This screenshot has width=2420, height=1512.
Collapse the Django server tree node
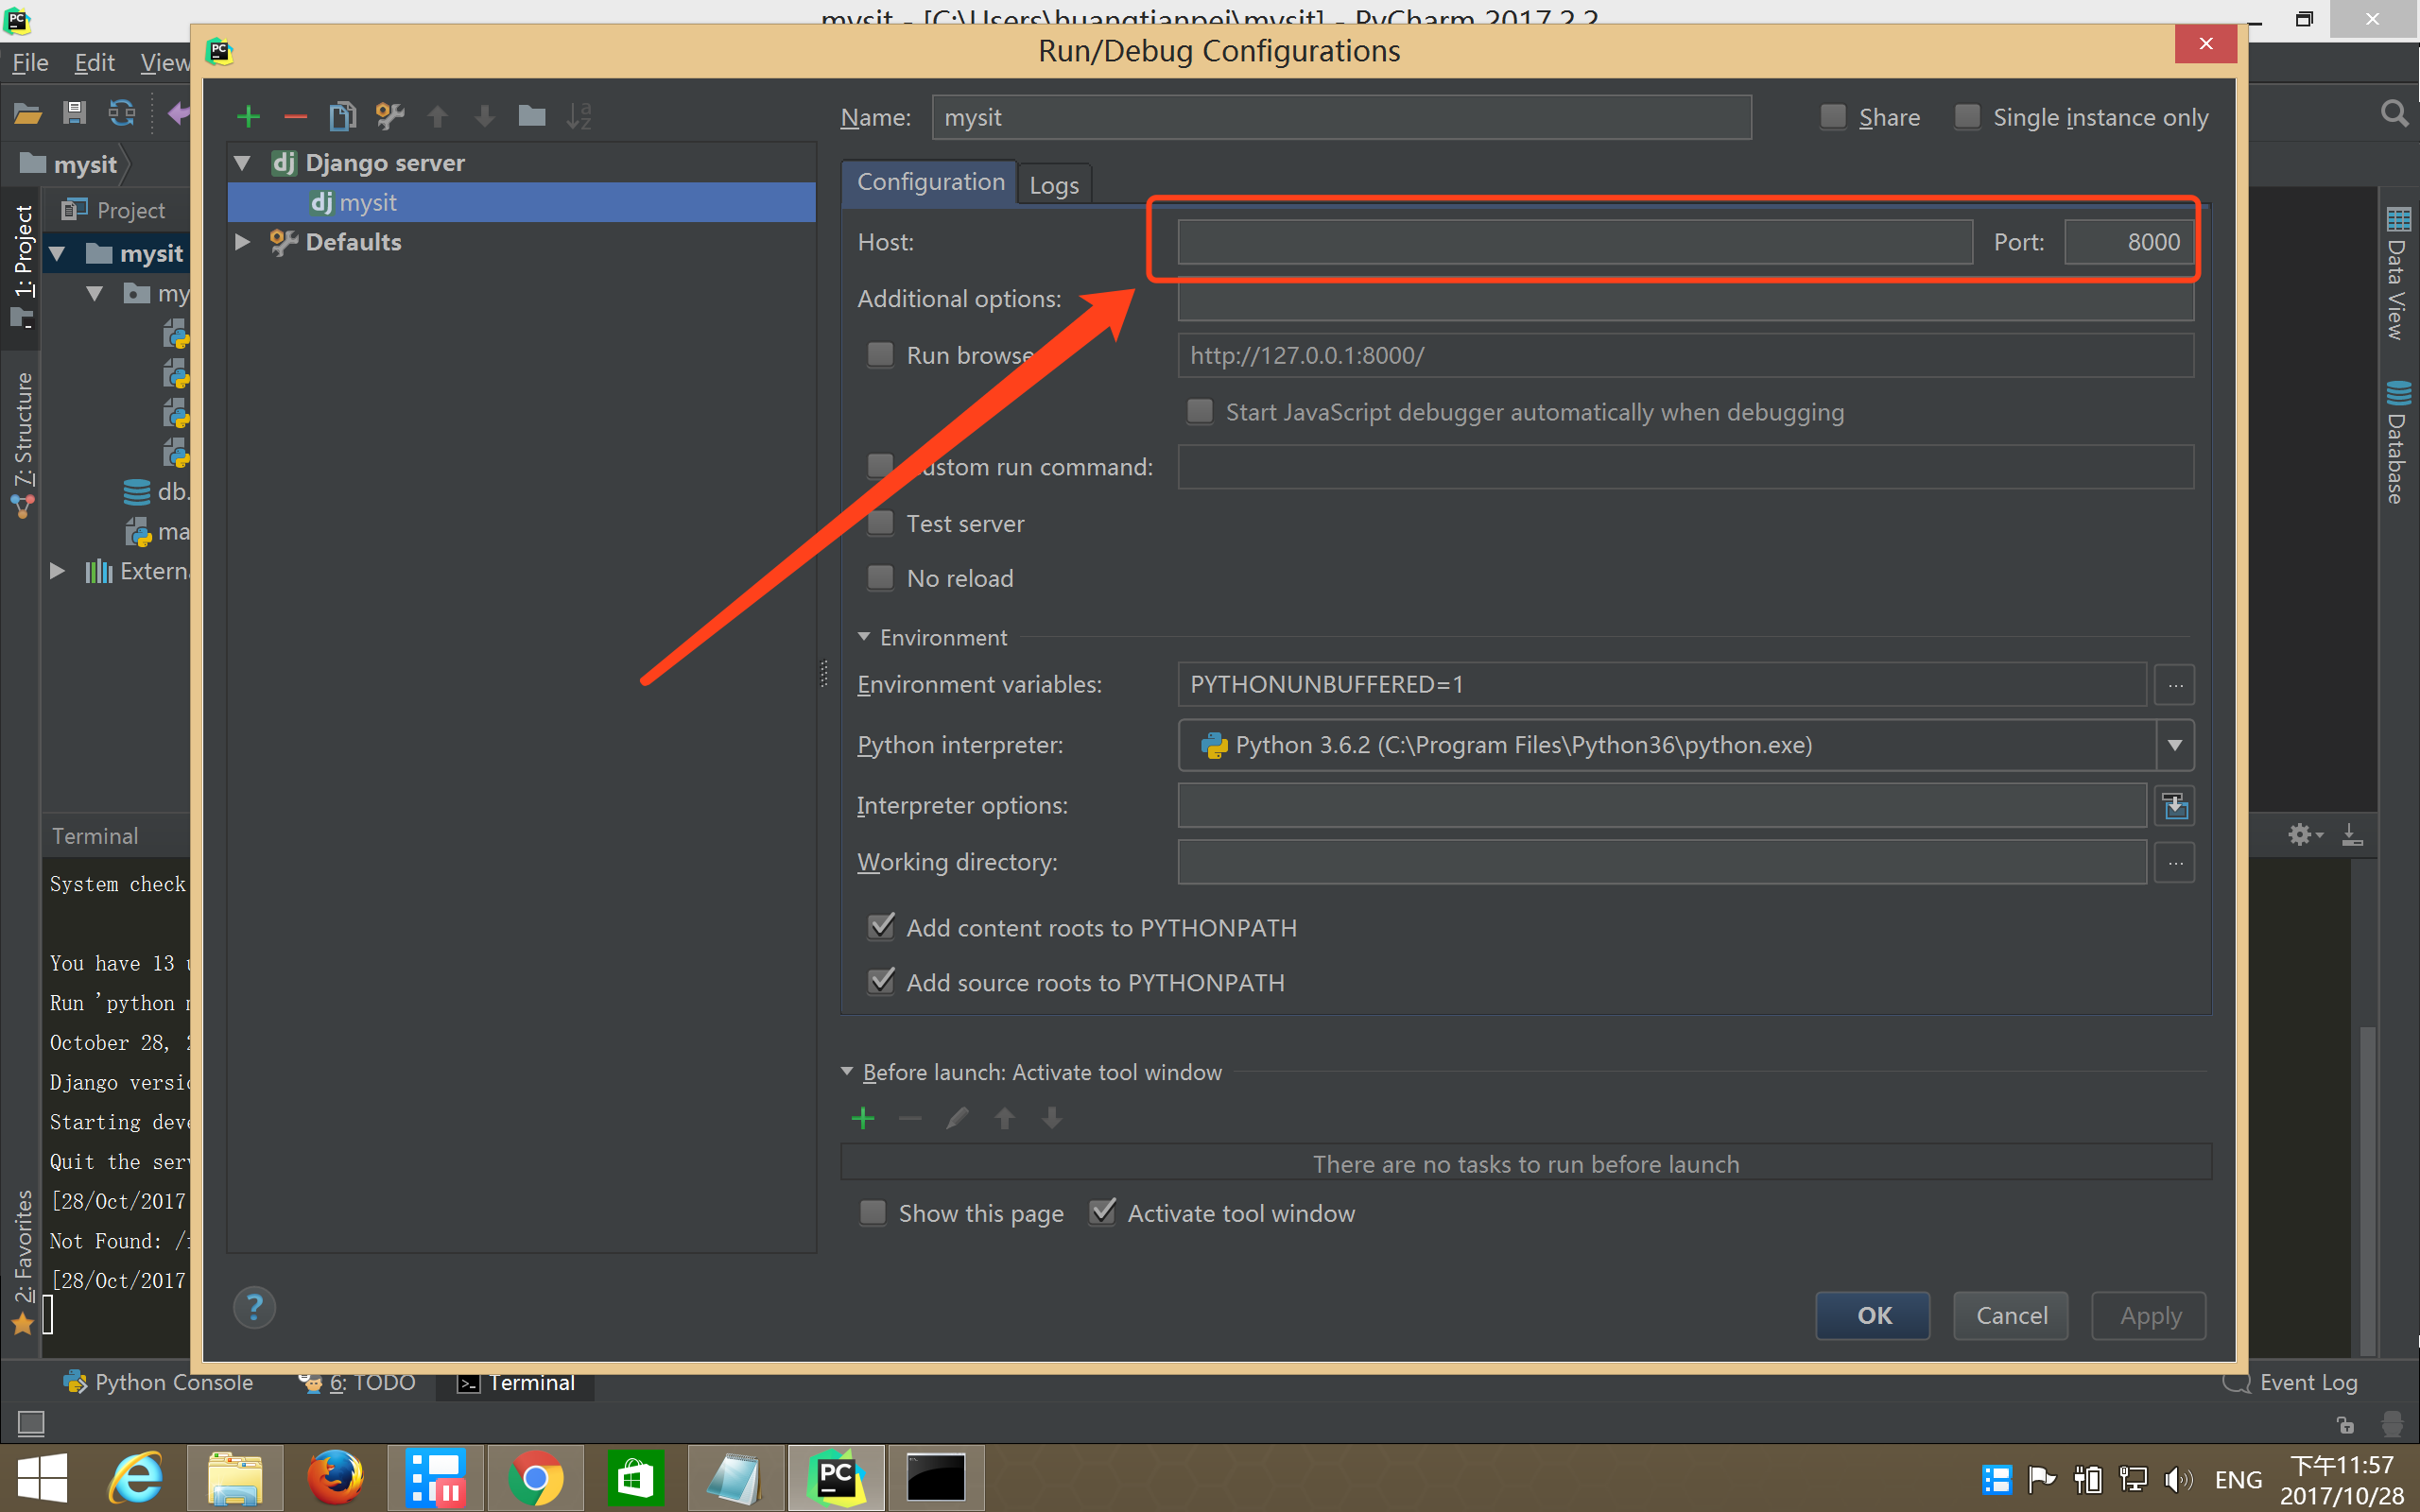242,162
